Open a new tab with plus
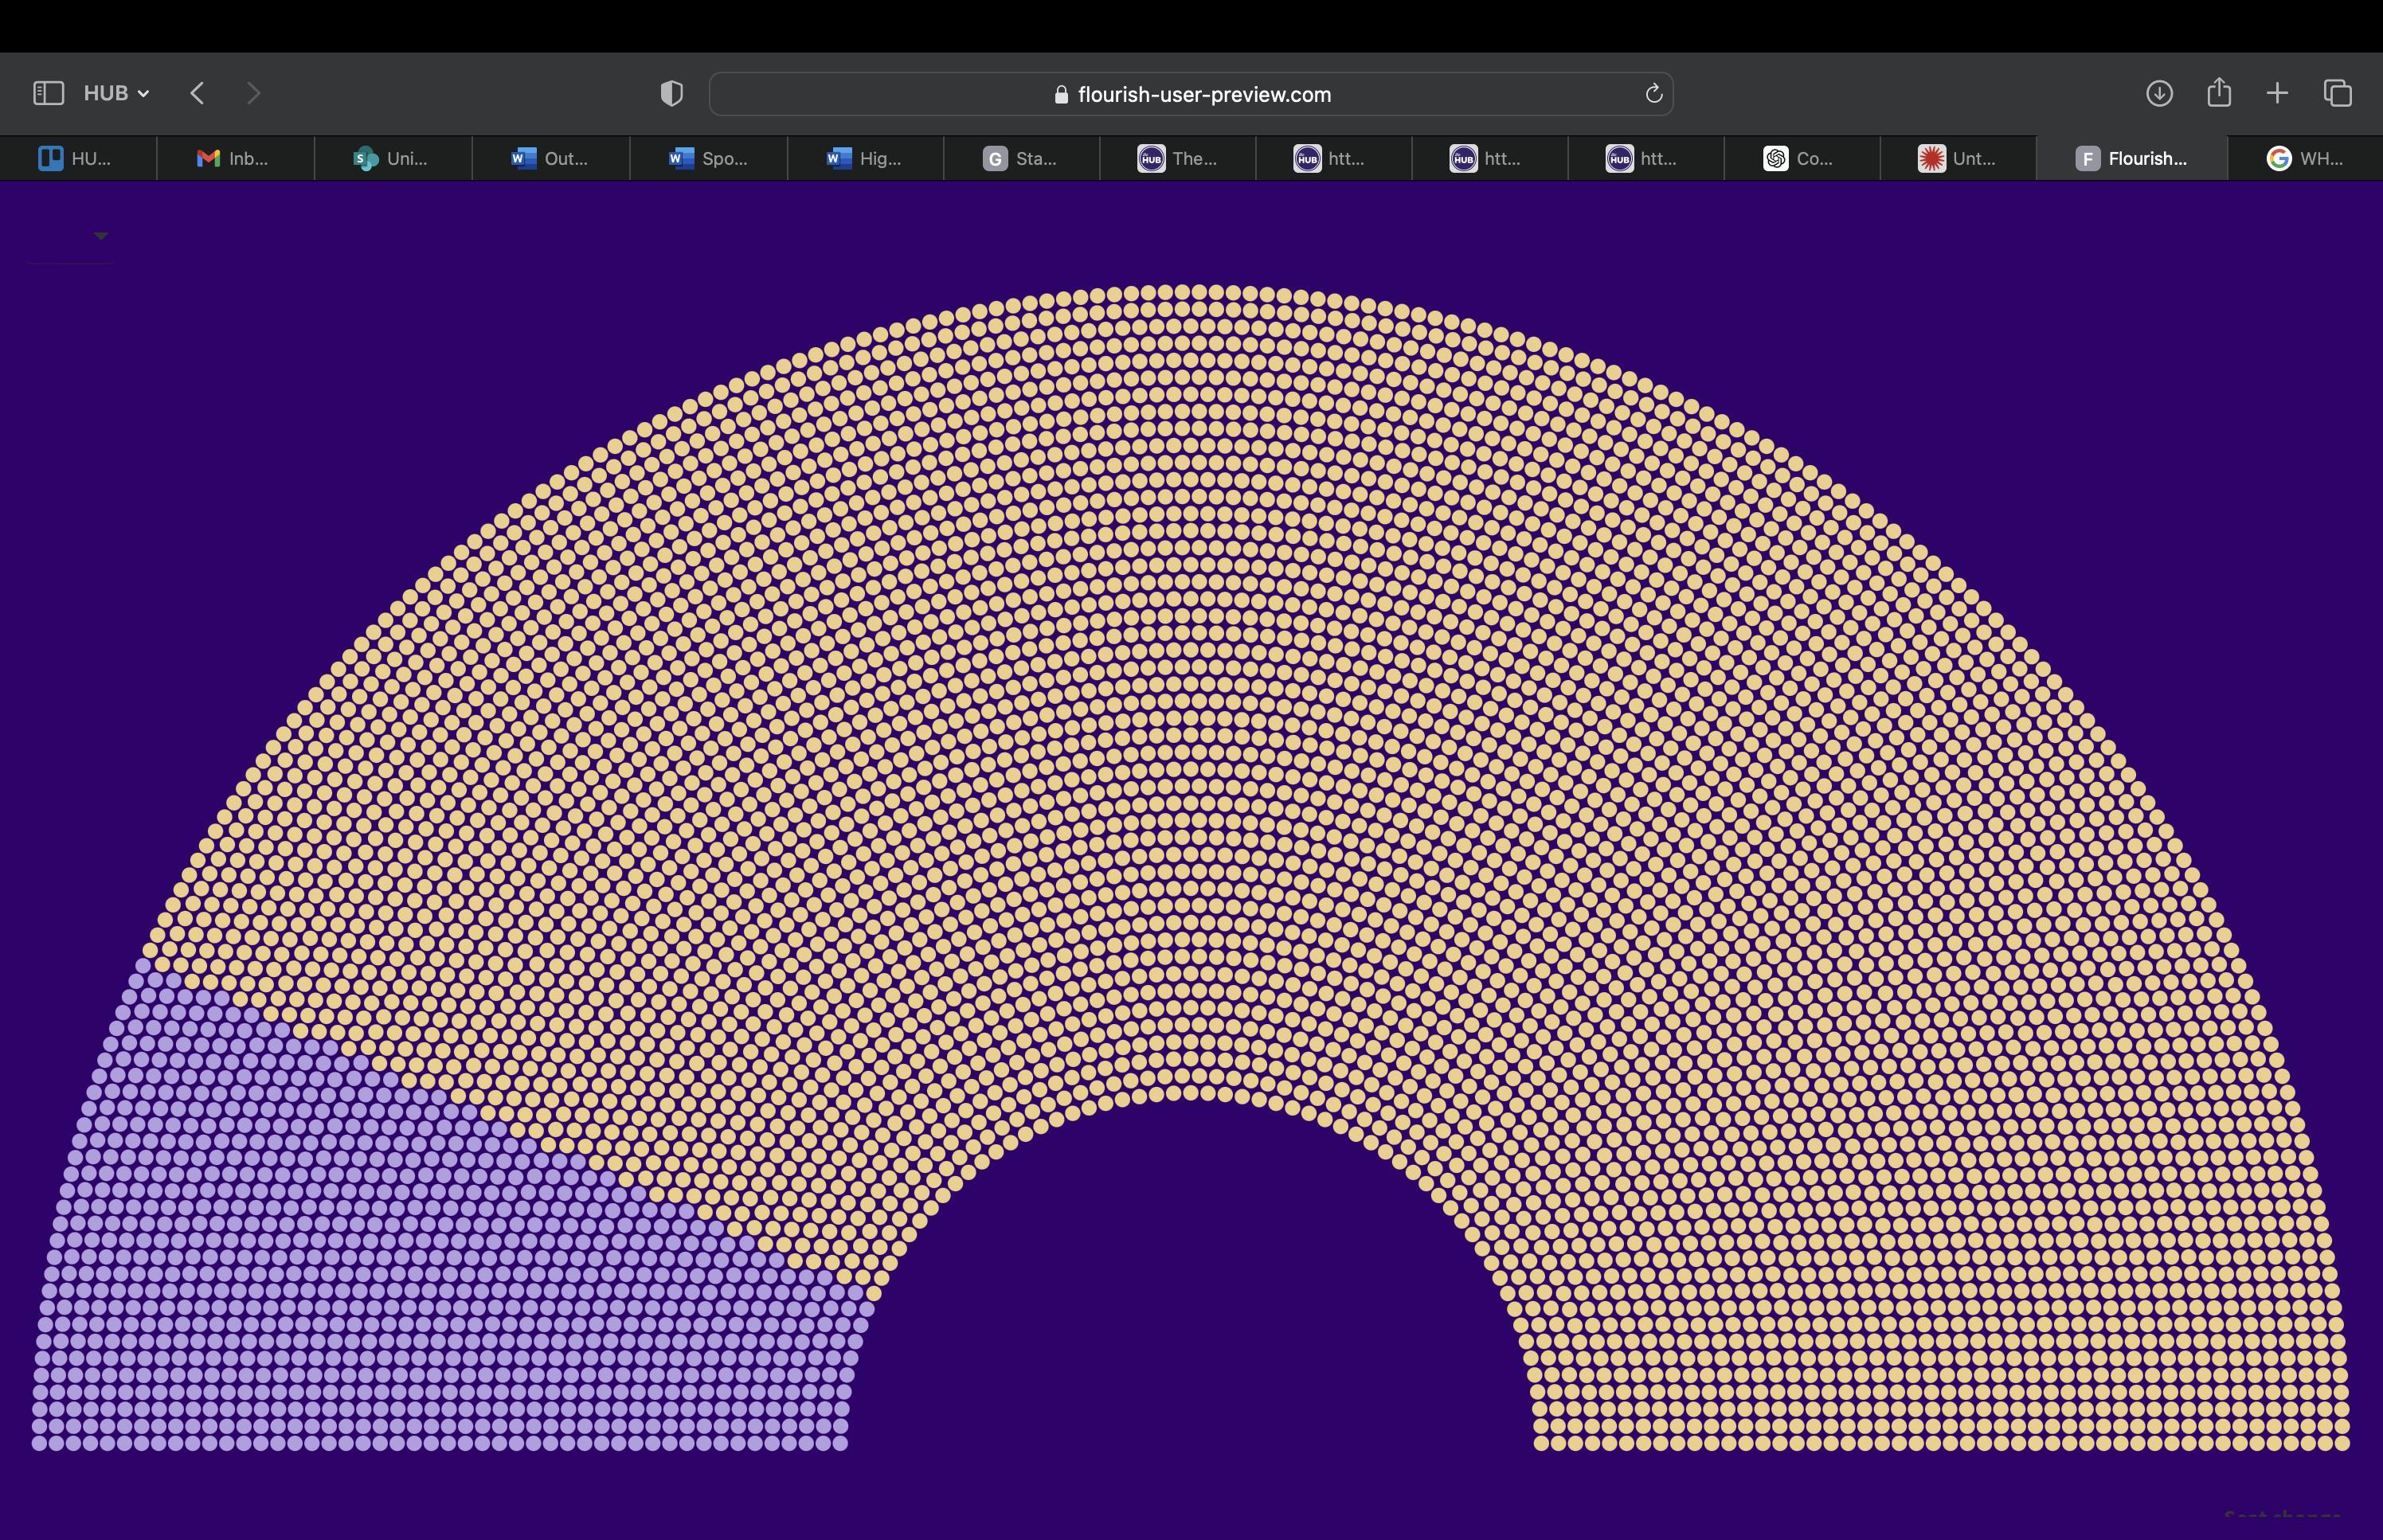The height and width of the screenshot is (1540, 2383). pos(2277,93)
